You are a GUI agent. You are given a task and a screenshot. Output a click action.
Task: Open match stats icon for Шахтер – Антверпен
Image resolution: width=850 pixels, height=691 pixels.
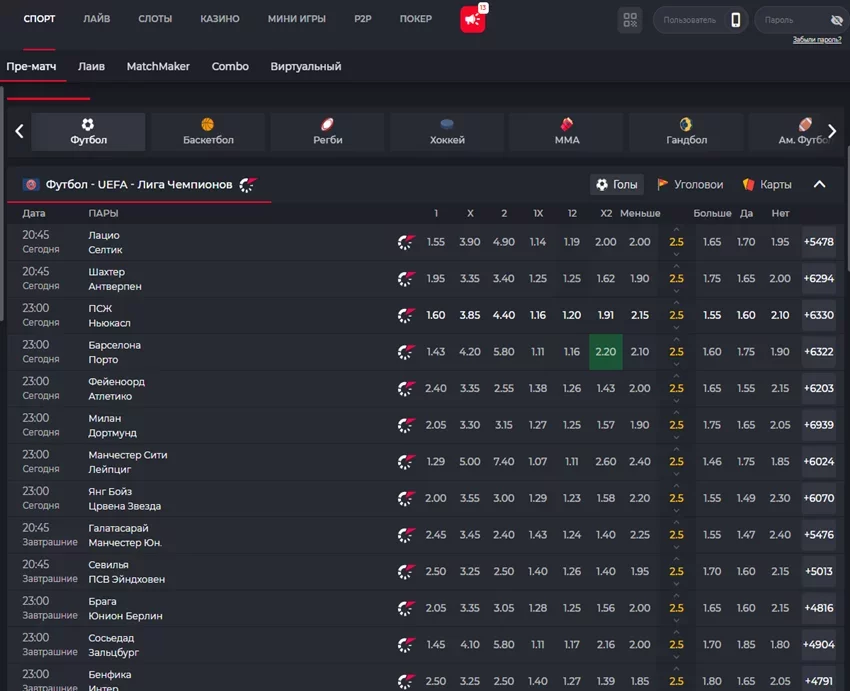[406, 279]
